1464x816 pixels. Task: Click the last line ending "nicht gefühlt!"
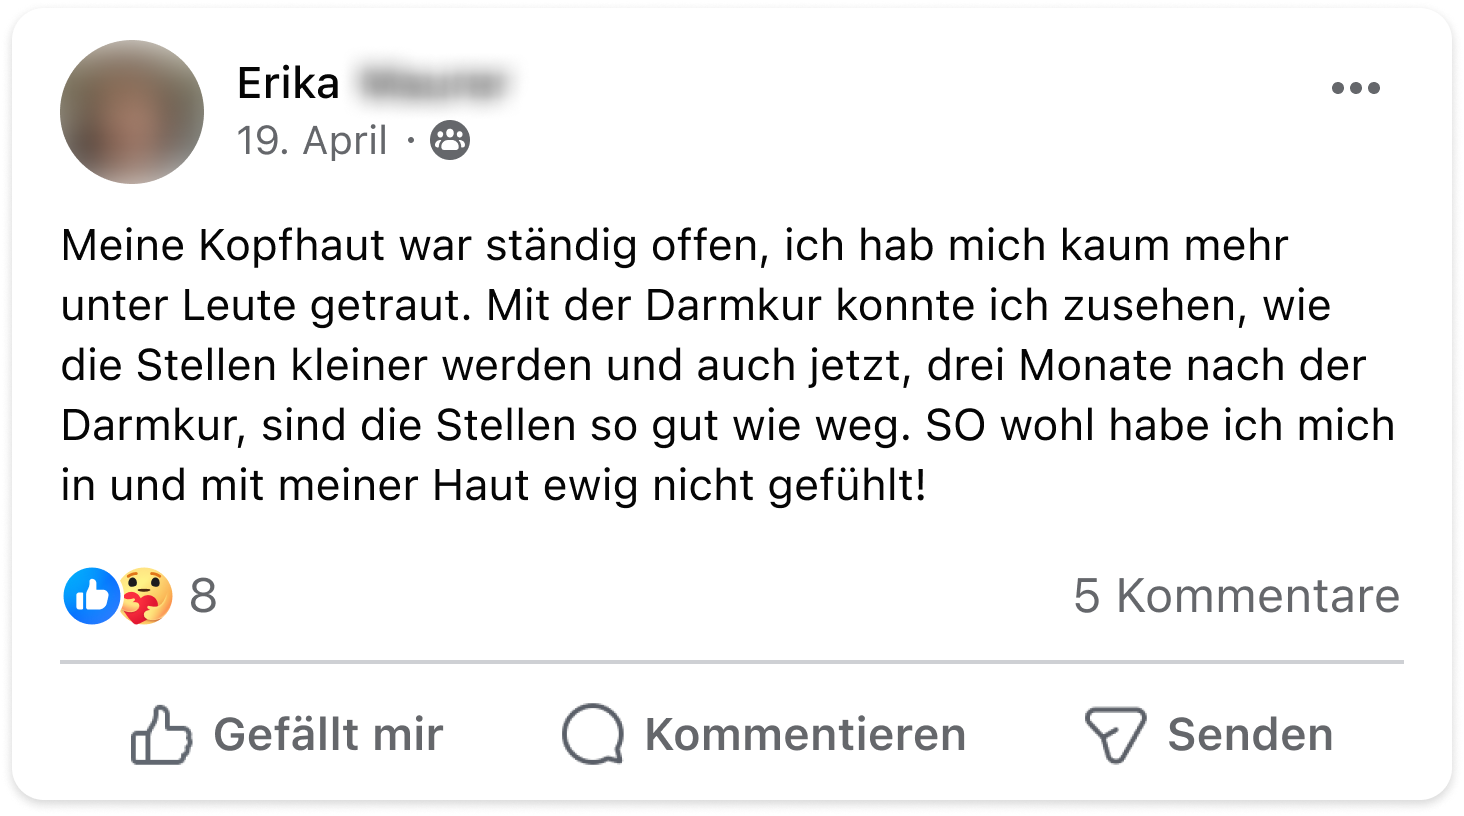point(494,486)
